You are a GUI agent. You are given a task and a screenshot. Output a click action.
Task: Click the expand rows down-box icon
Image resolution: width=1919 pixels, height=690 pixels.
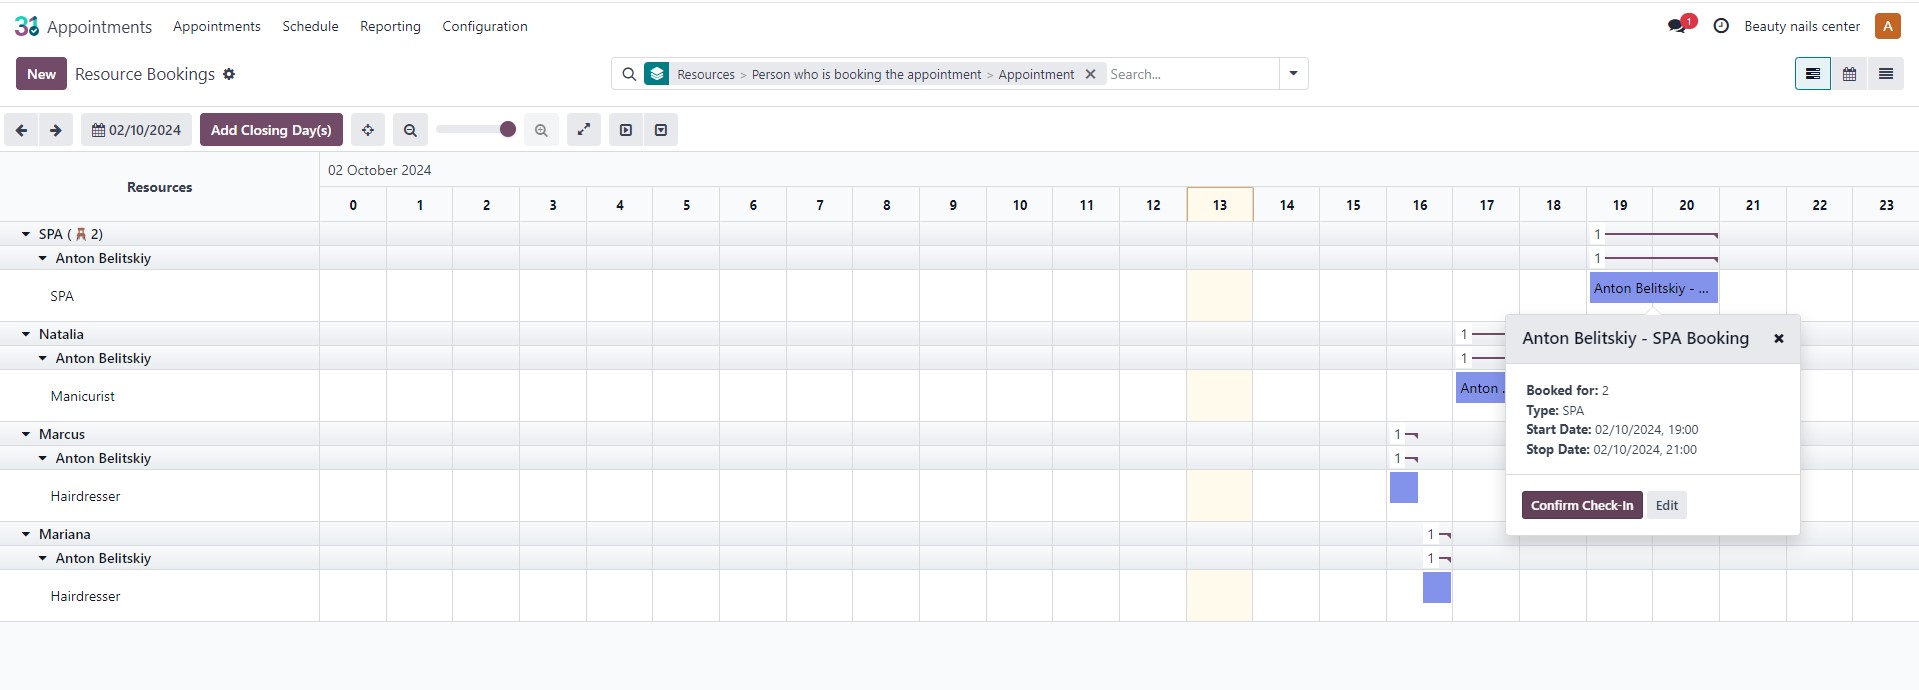tap(661, 130)
